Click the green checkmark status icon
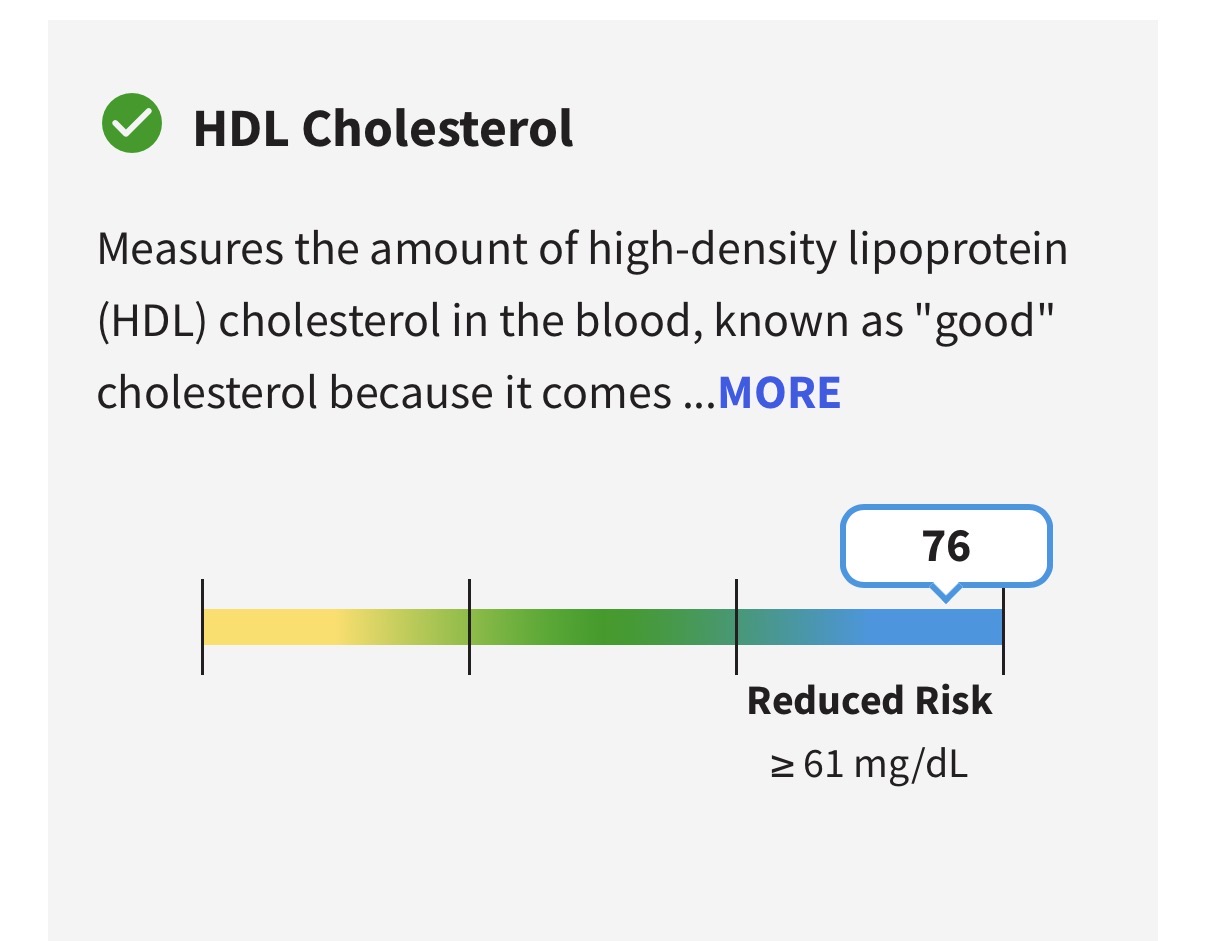The image size is (1206, 941). click(131, 124)
